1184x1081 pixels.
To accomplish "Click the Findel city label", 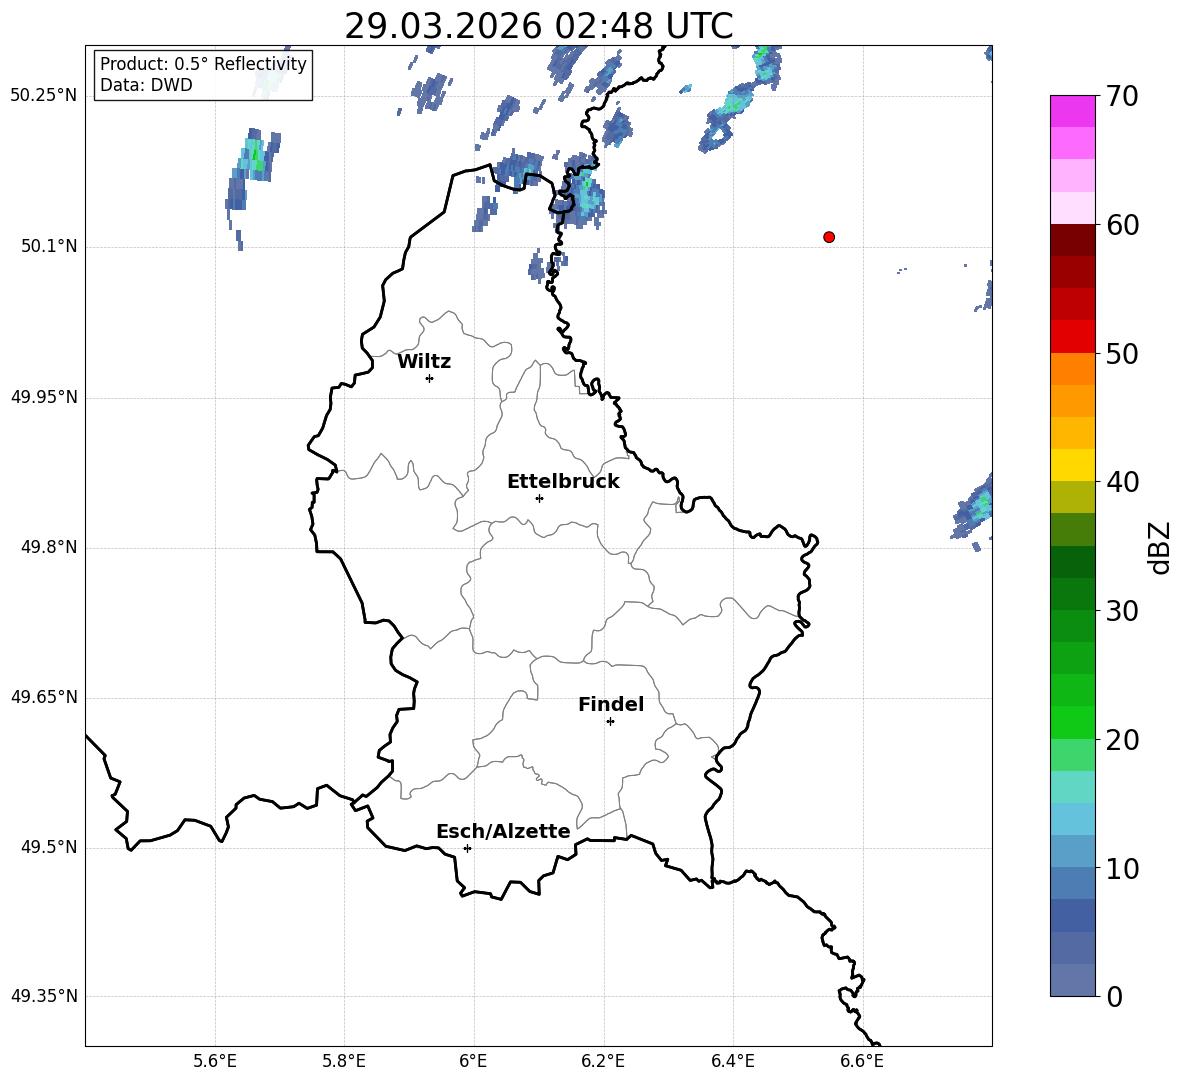I will [611, 704].
